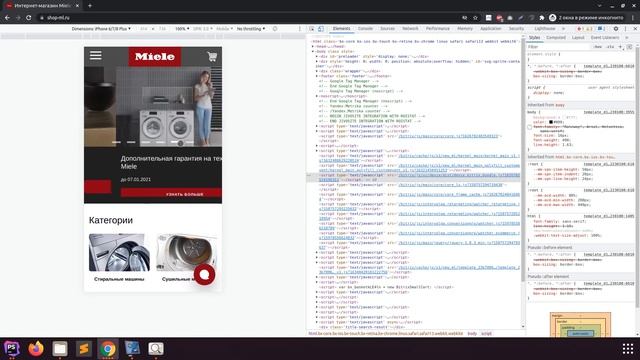The height and width of the screenshot is (360, 640).
Task: Launch Firefox from the taskbar
Action: tap(36, 349)
